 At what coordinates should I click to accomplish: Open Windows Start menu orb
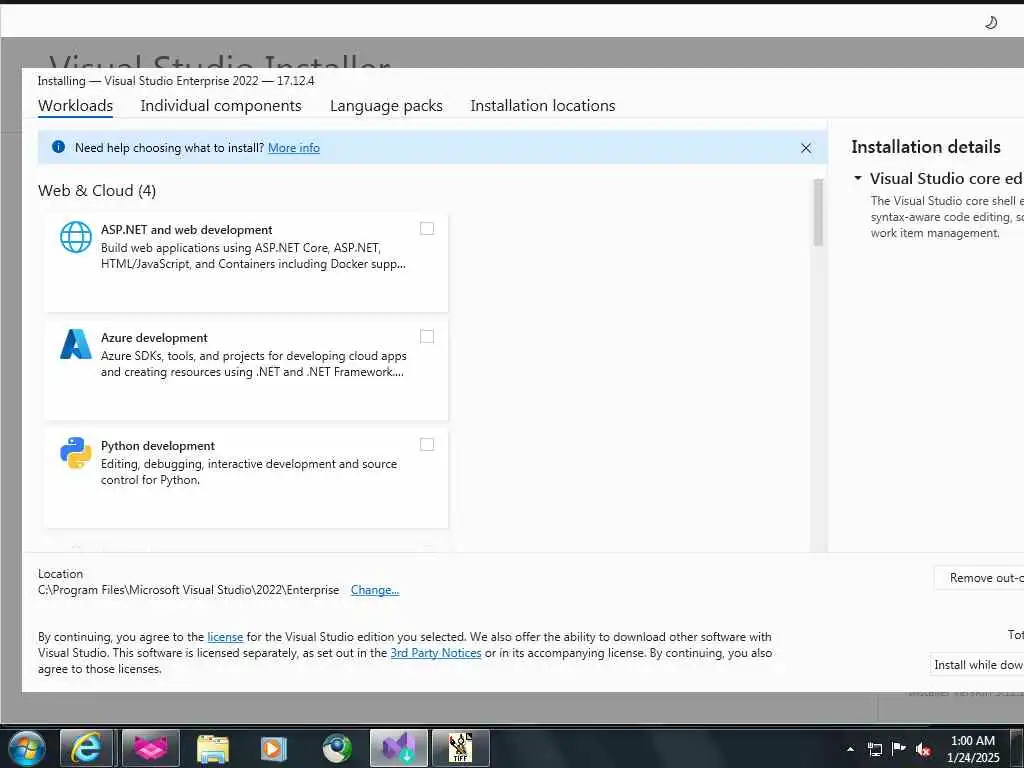(x=27, y=748)
